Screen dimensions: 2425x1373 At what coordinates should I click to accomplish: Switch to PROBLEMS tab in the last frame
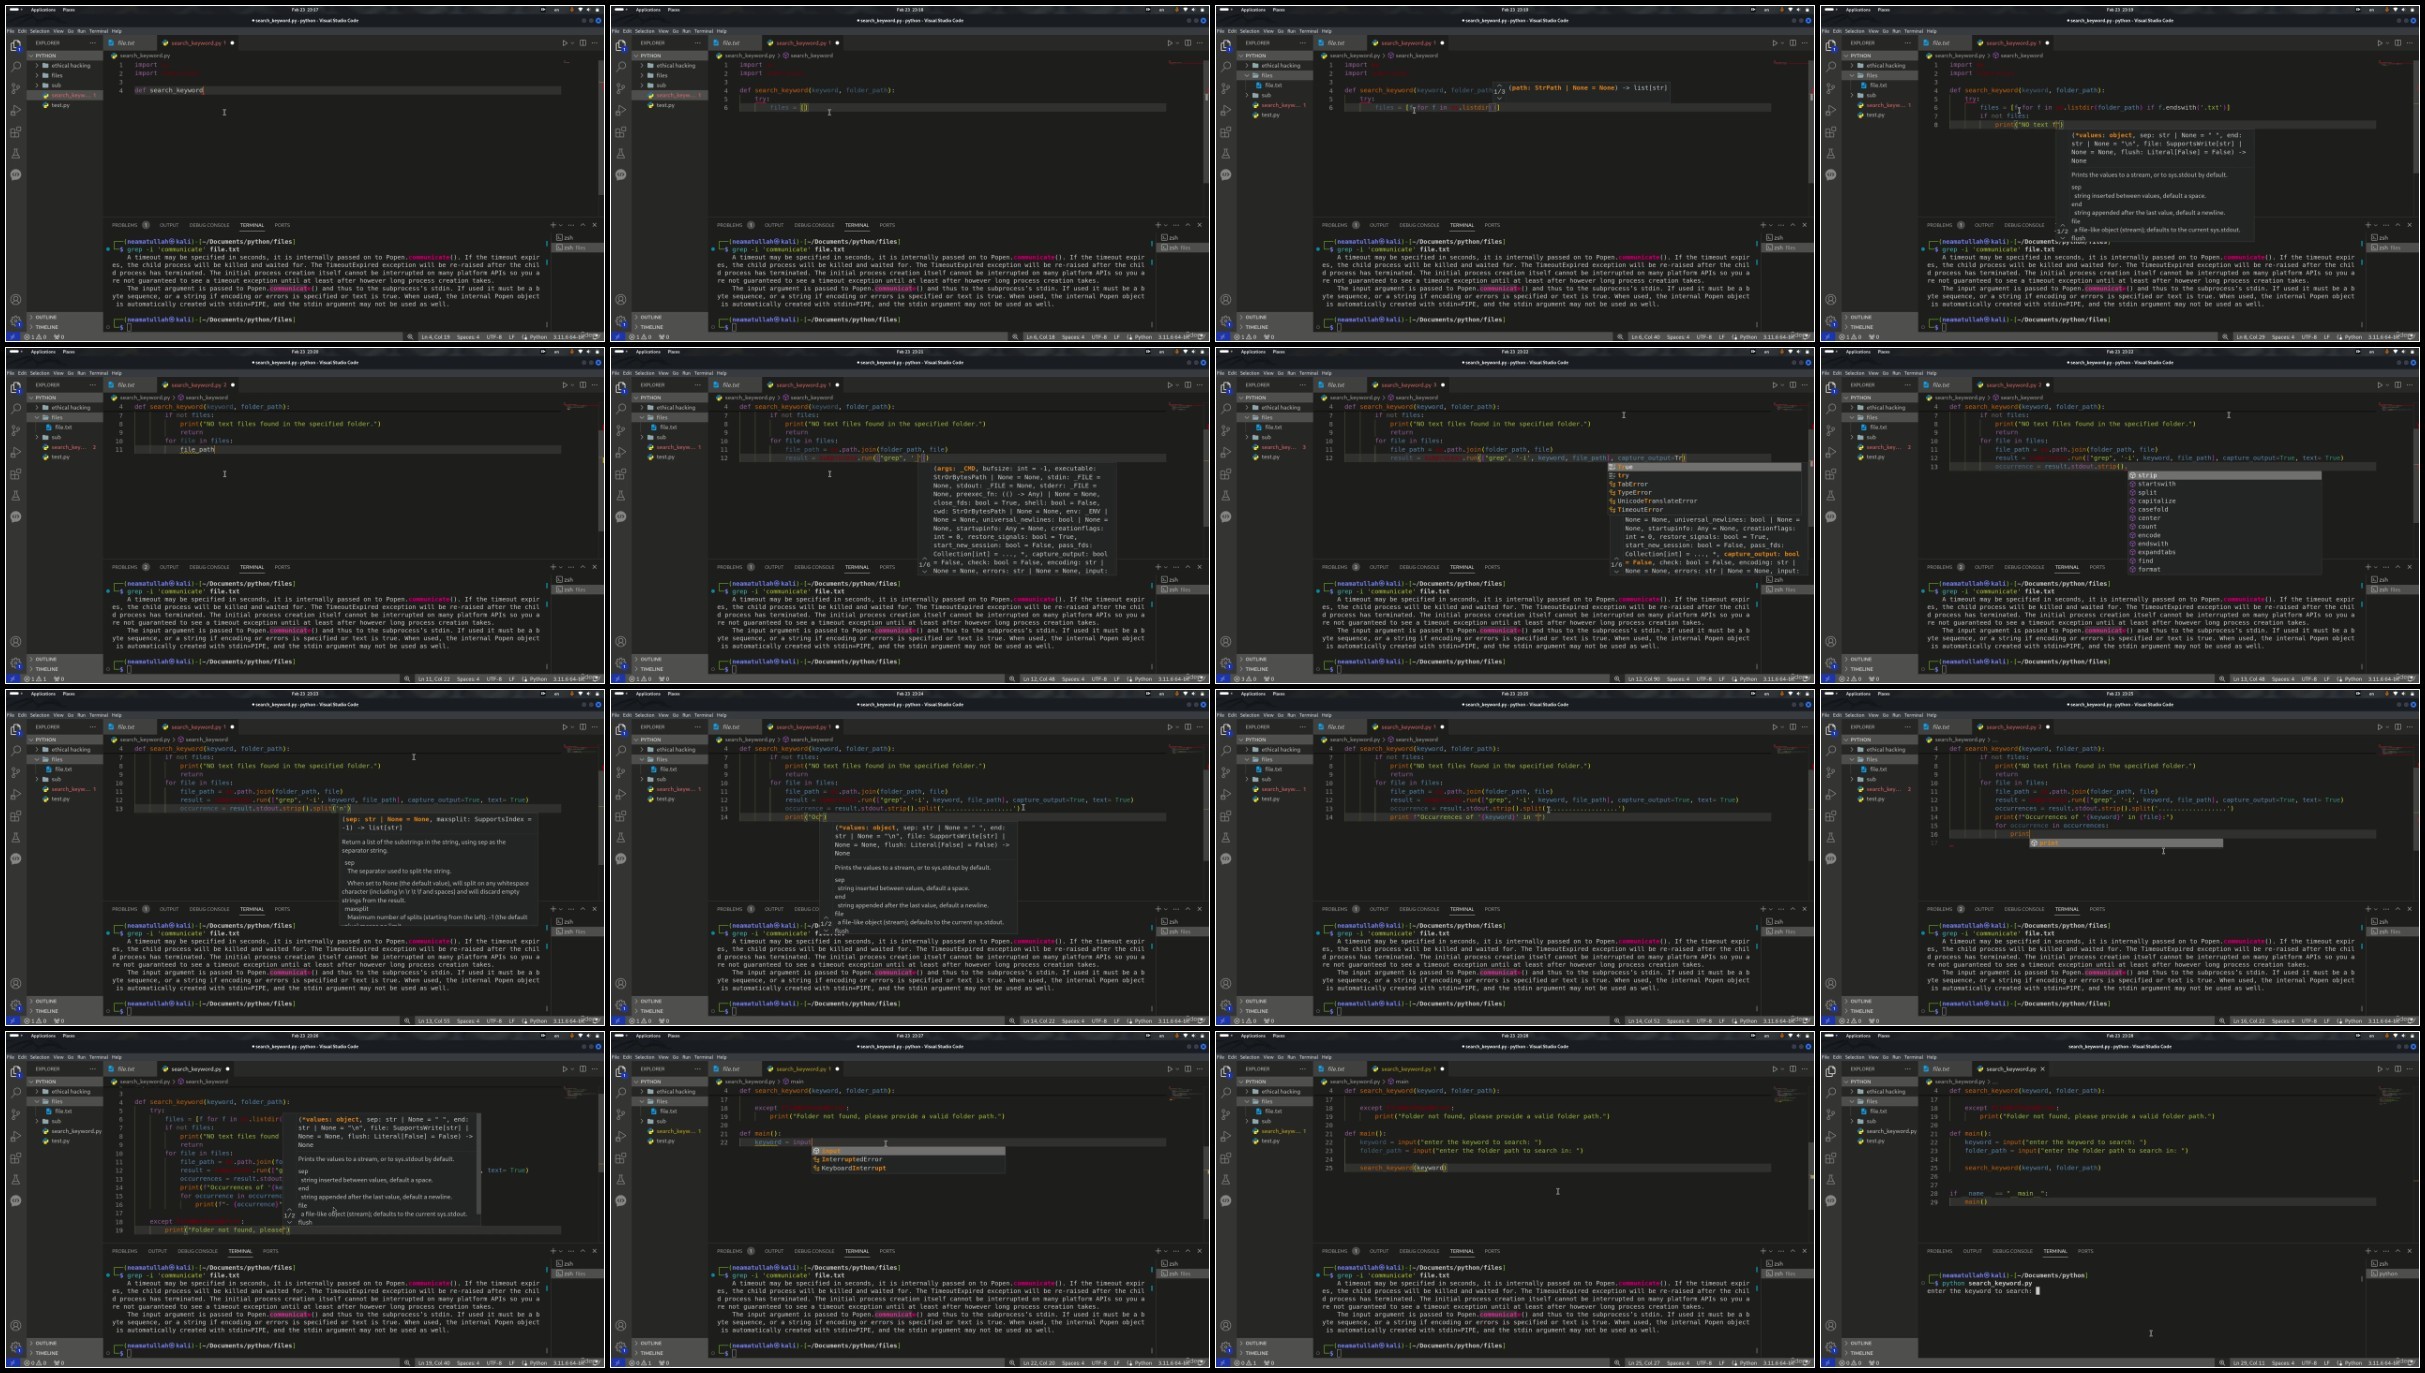coord(1939,1251)
